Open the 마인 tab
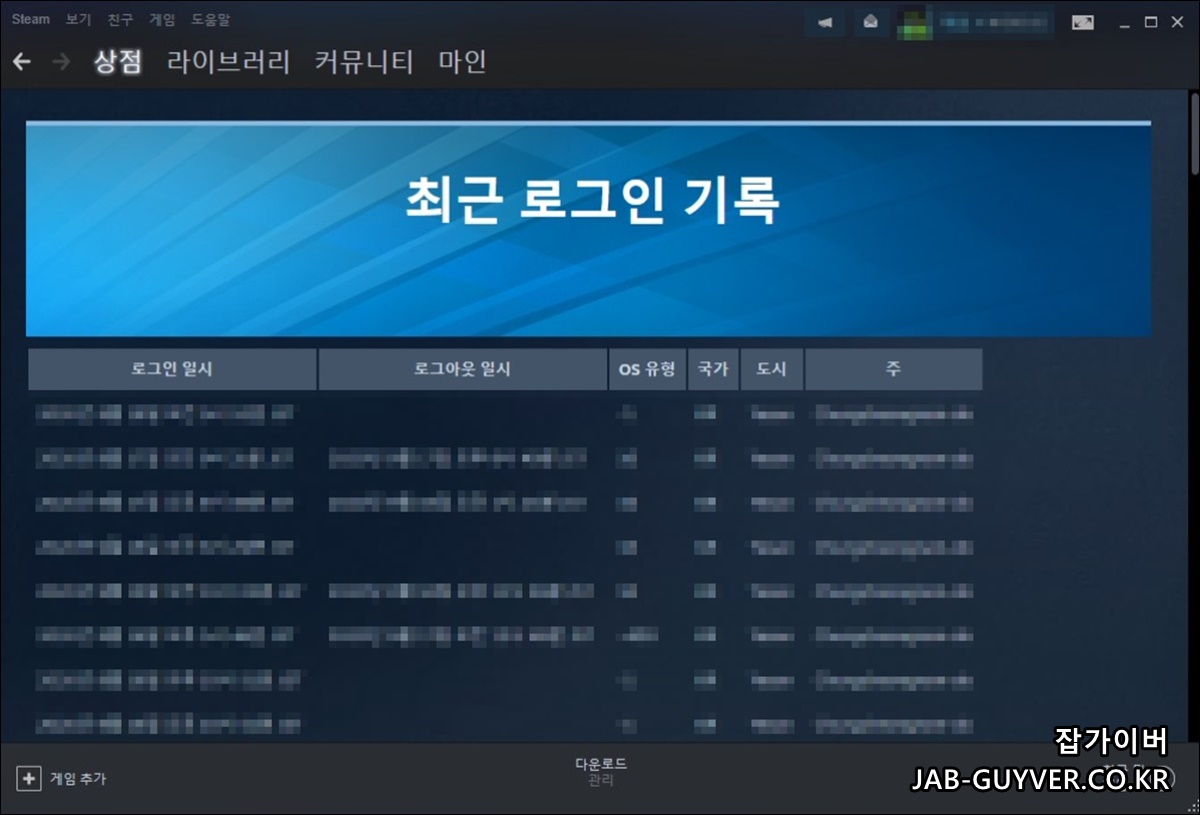Image resolution: width=1200 pixels, height=815 pixels. [459, 61]
